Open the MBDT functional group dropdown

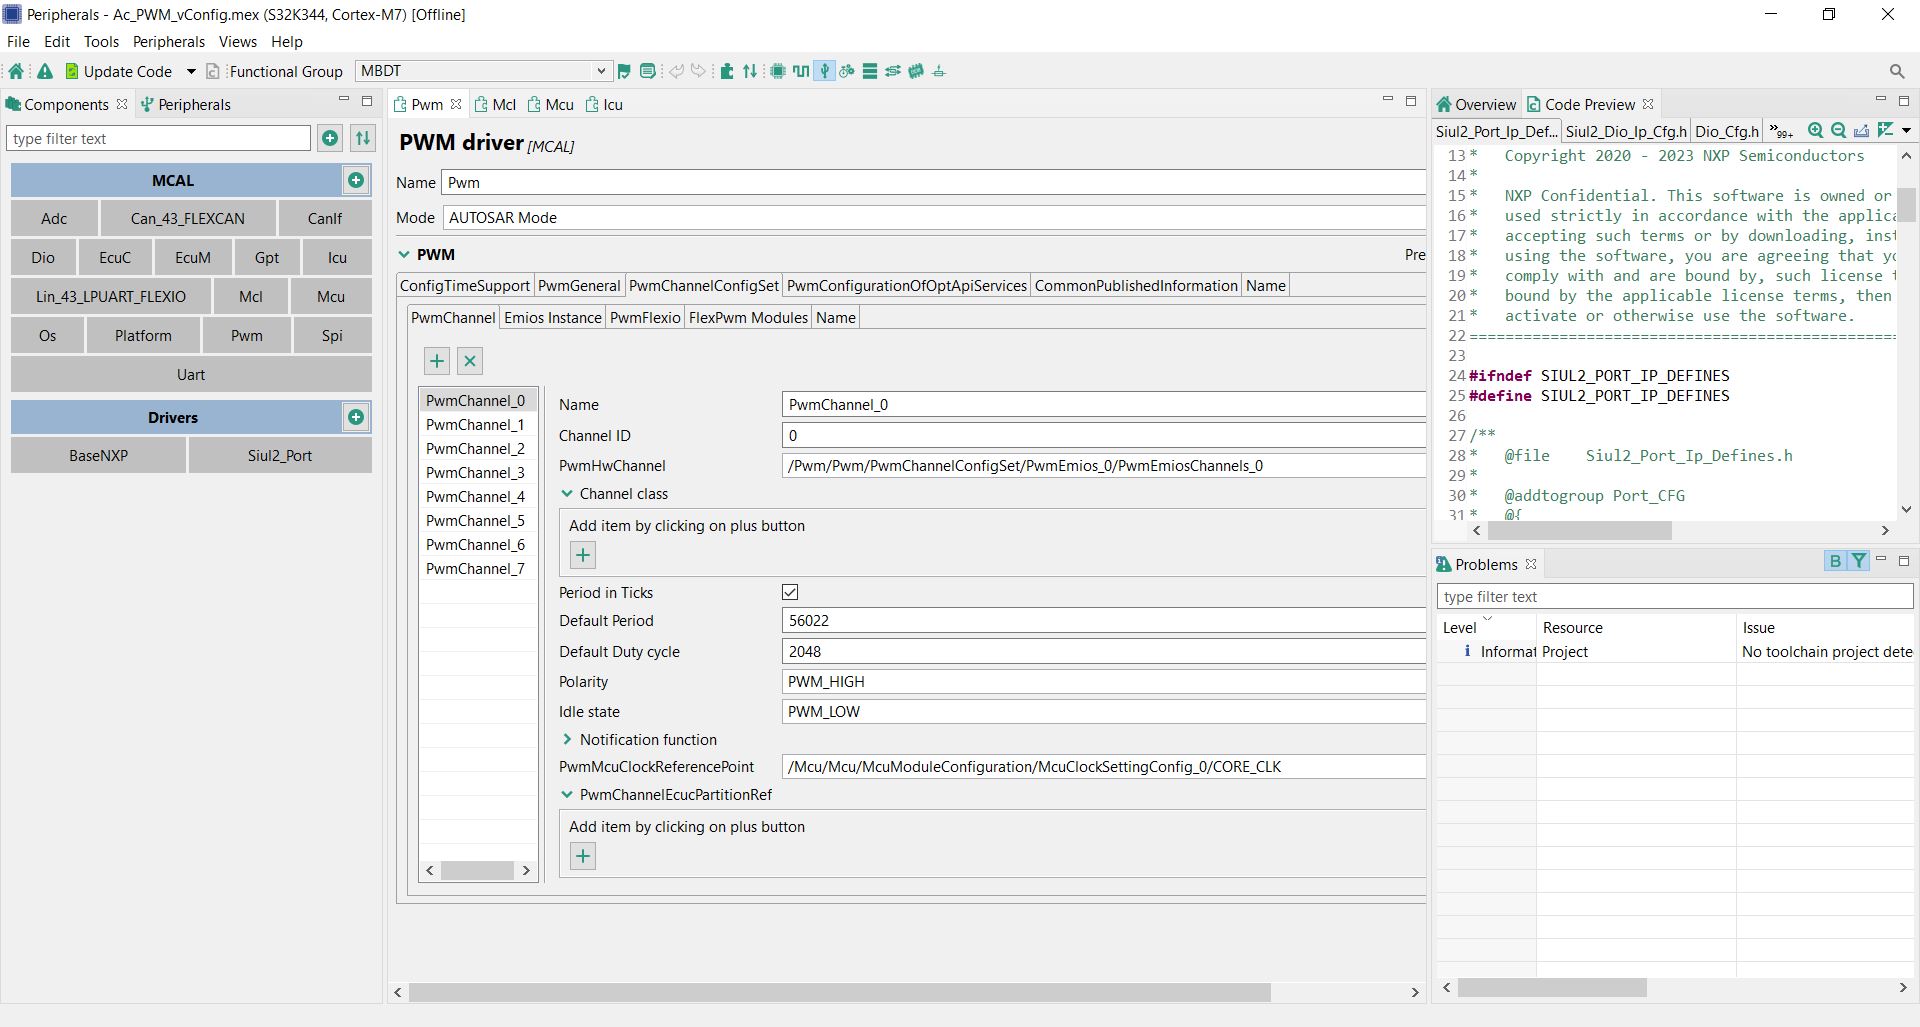tap(599, 70)
